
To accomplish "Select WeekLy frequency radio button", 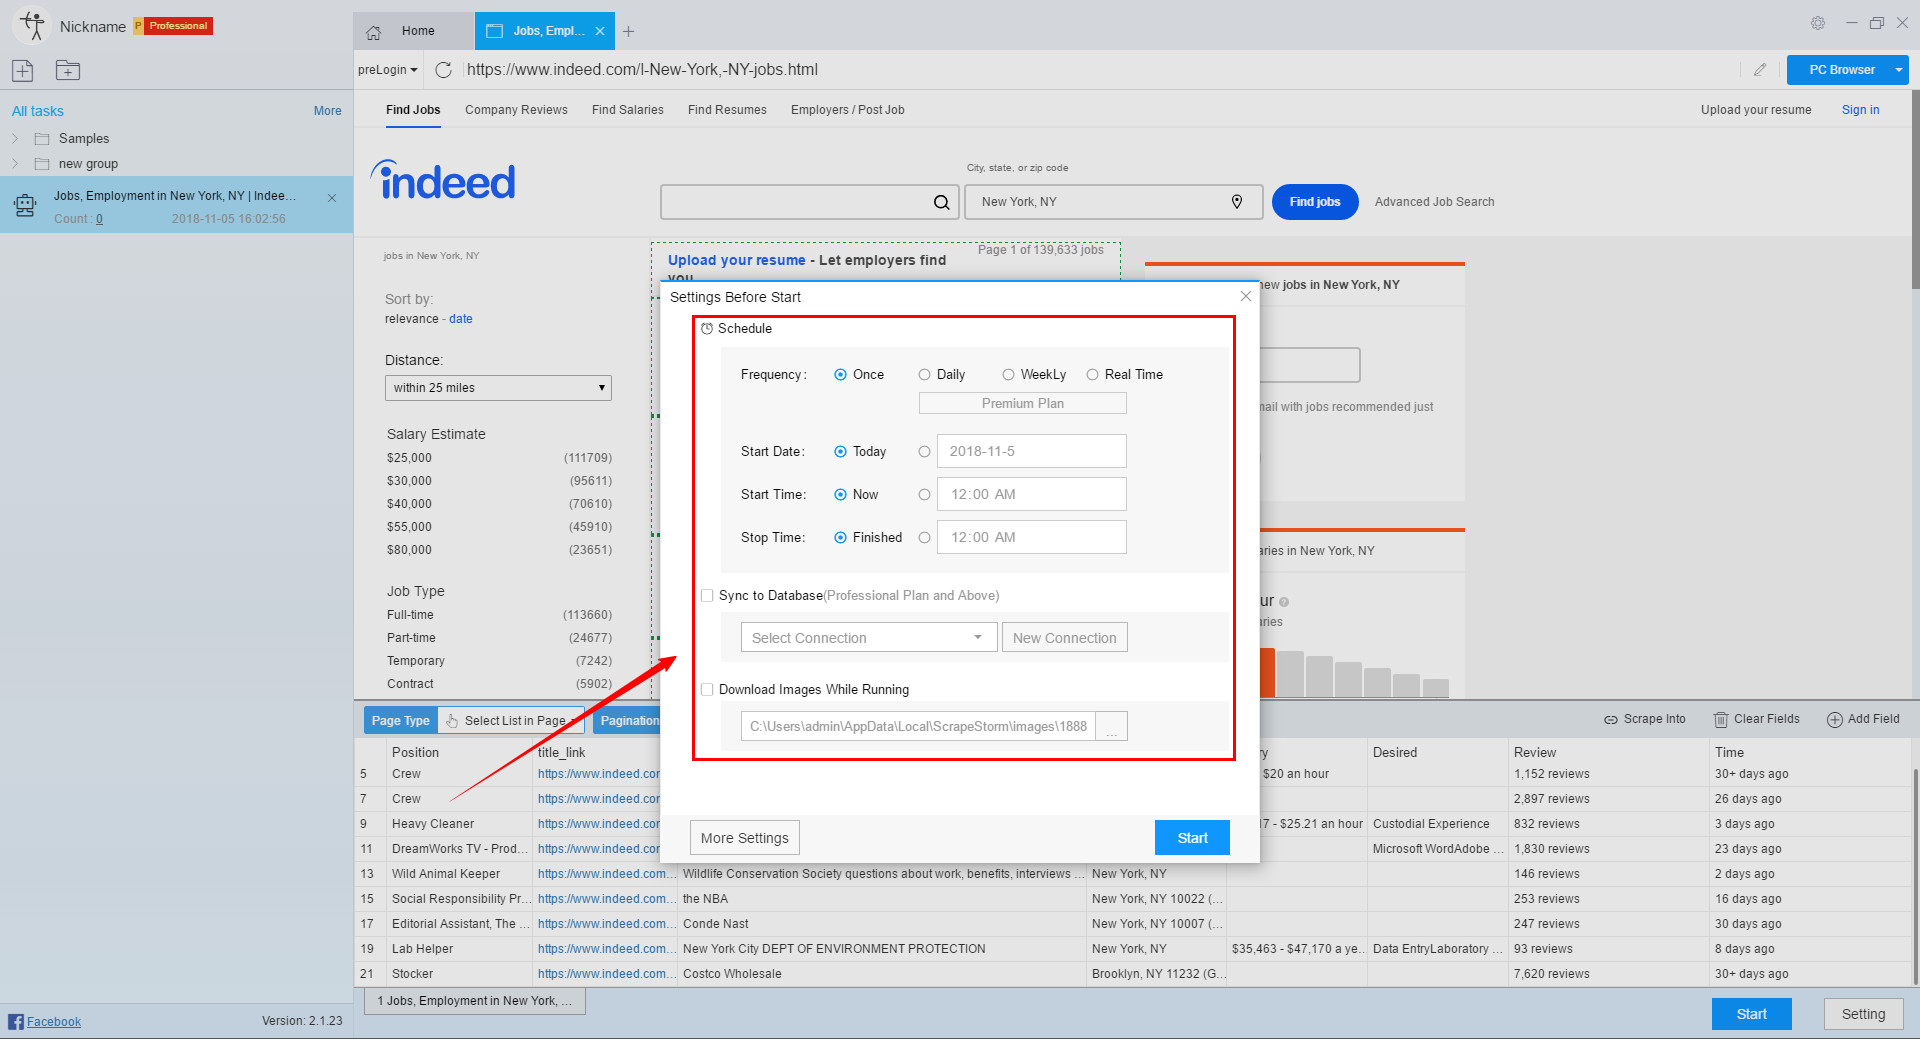I will 1008,375.
